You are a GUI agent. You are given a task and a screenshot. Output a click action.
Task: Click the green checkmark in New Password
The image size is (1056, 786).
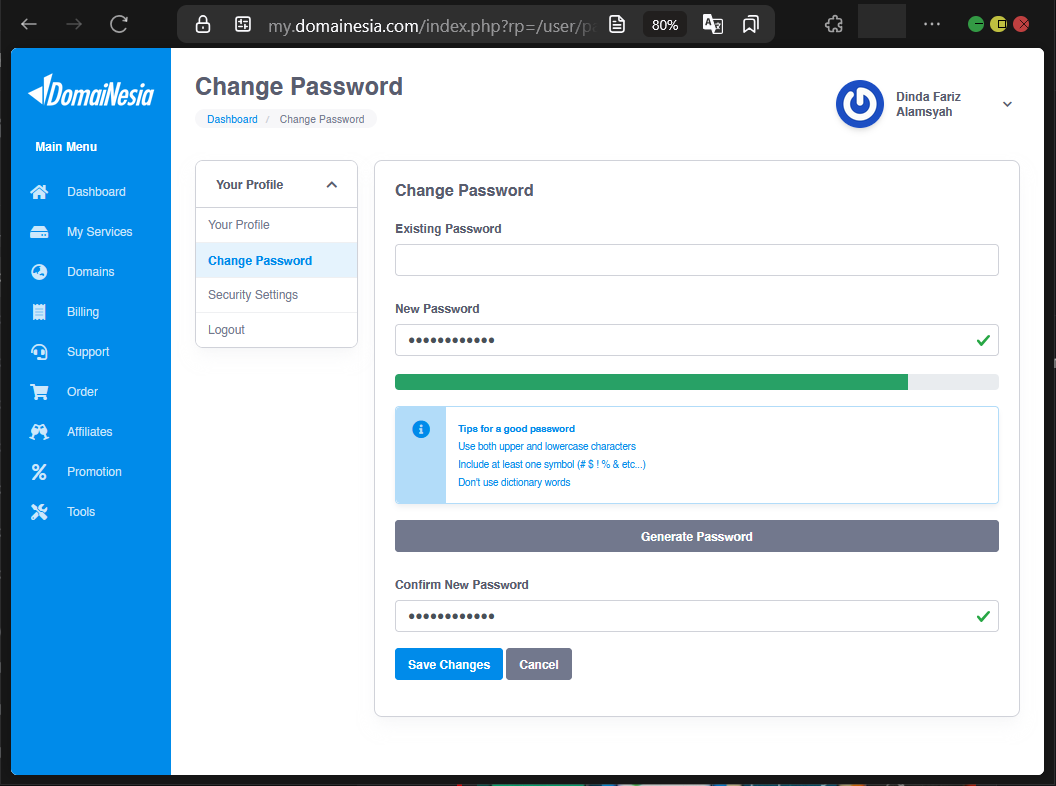983,341
